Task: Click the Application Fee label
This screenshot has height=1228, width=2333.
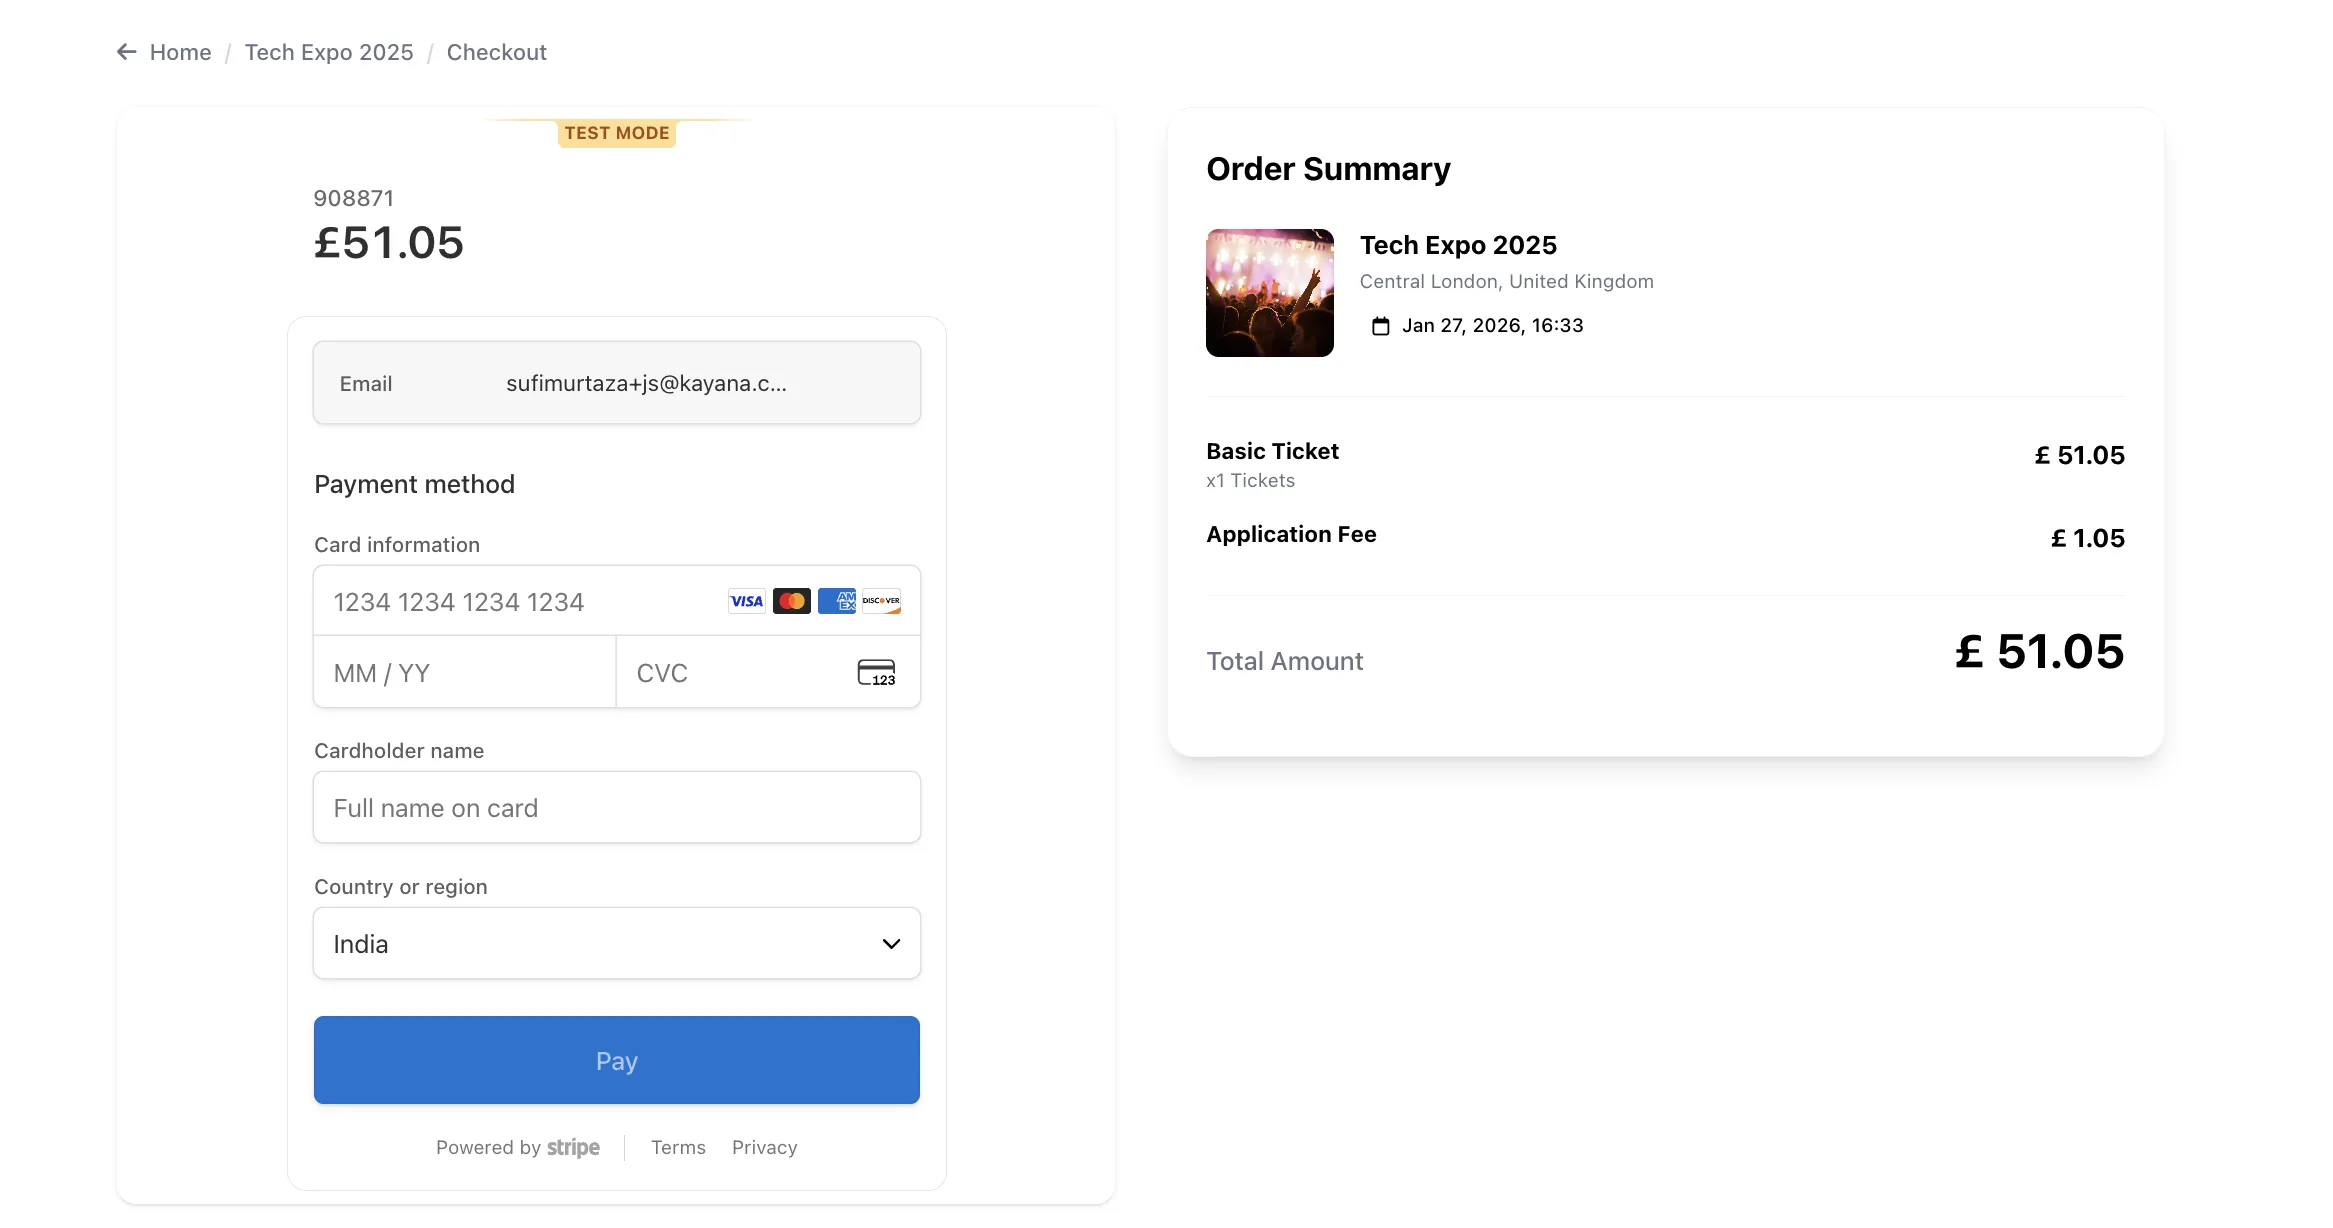Action: coord(1291,534)
